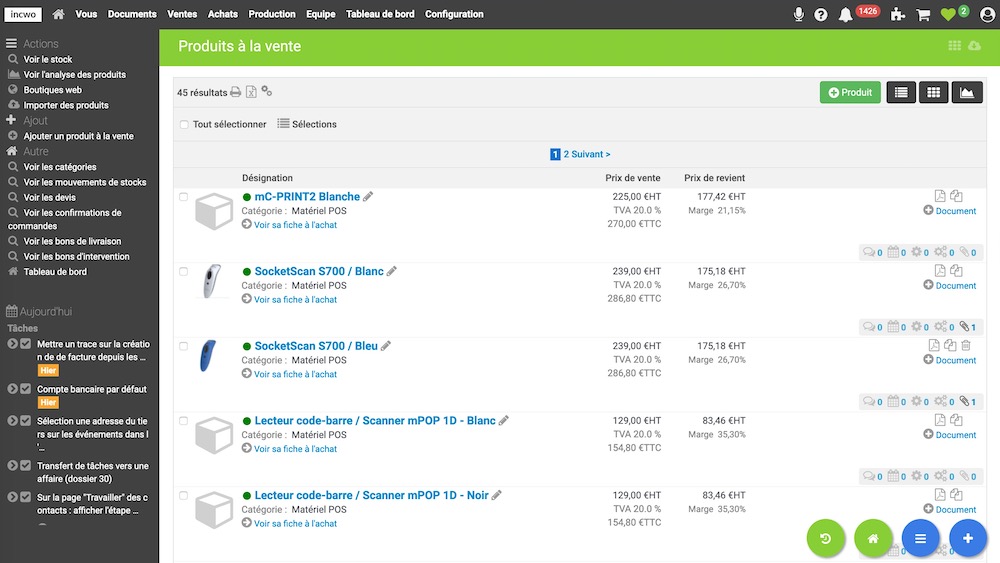Expand the Compte bancaire par défaut arrow
The image size is (1000, 563).
coord(12,388)
